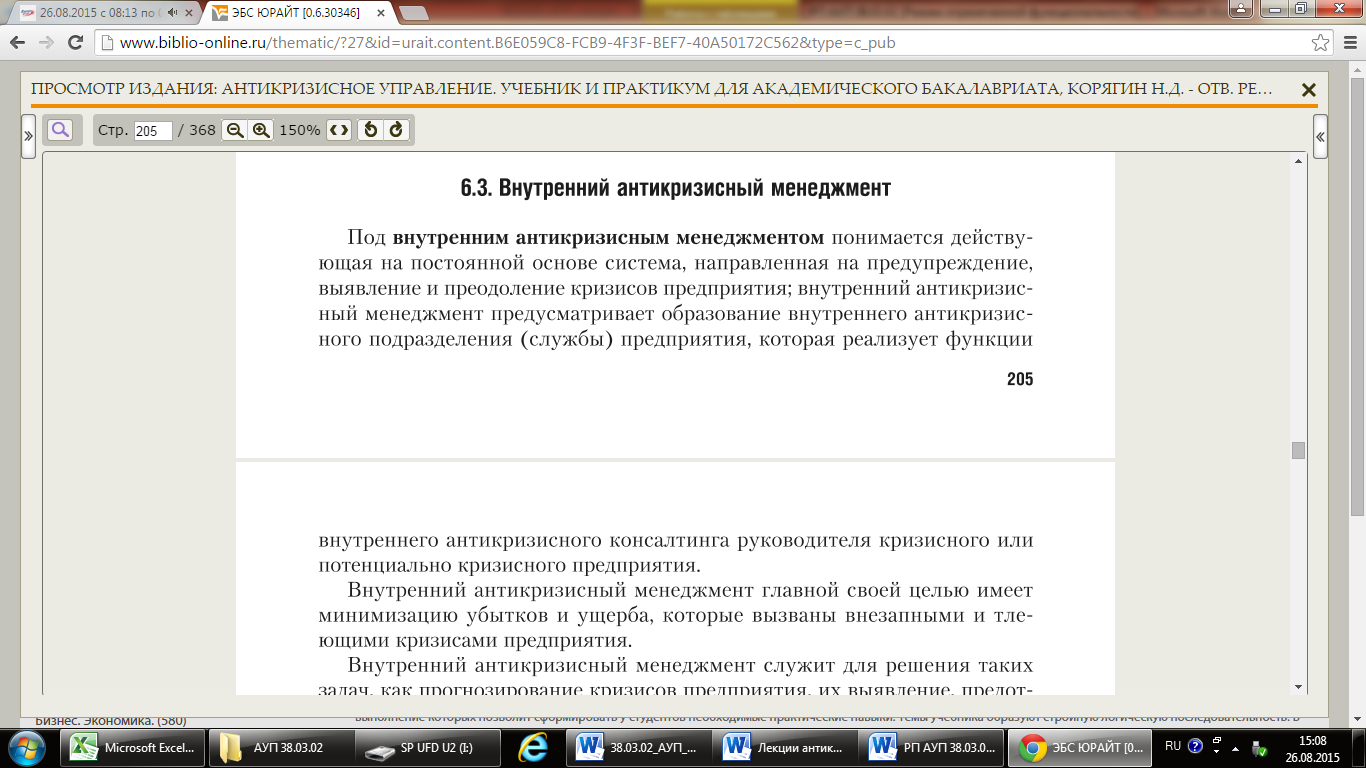Bookmark this page with the star
The image size is (1366, 768).
click(1320, 43)
